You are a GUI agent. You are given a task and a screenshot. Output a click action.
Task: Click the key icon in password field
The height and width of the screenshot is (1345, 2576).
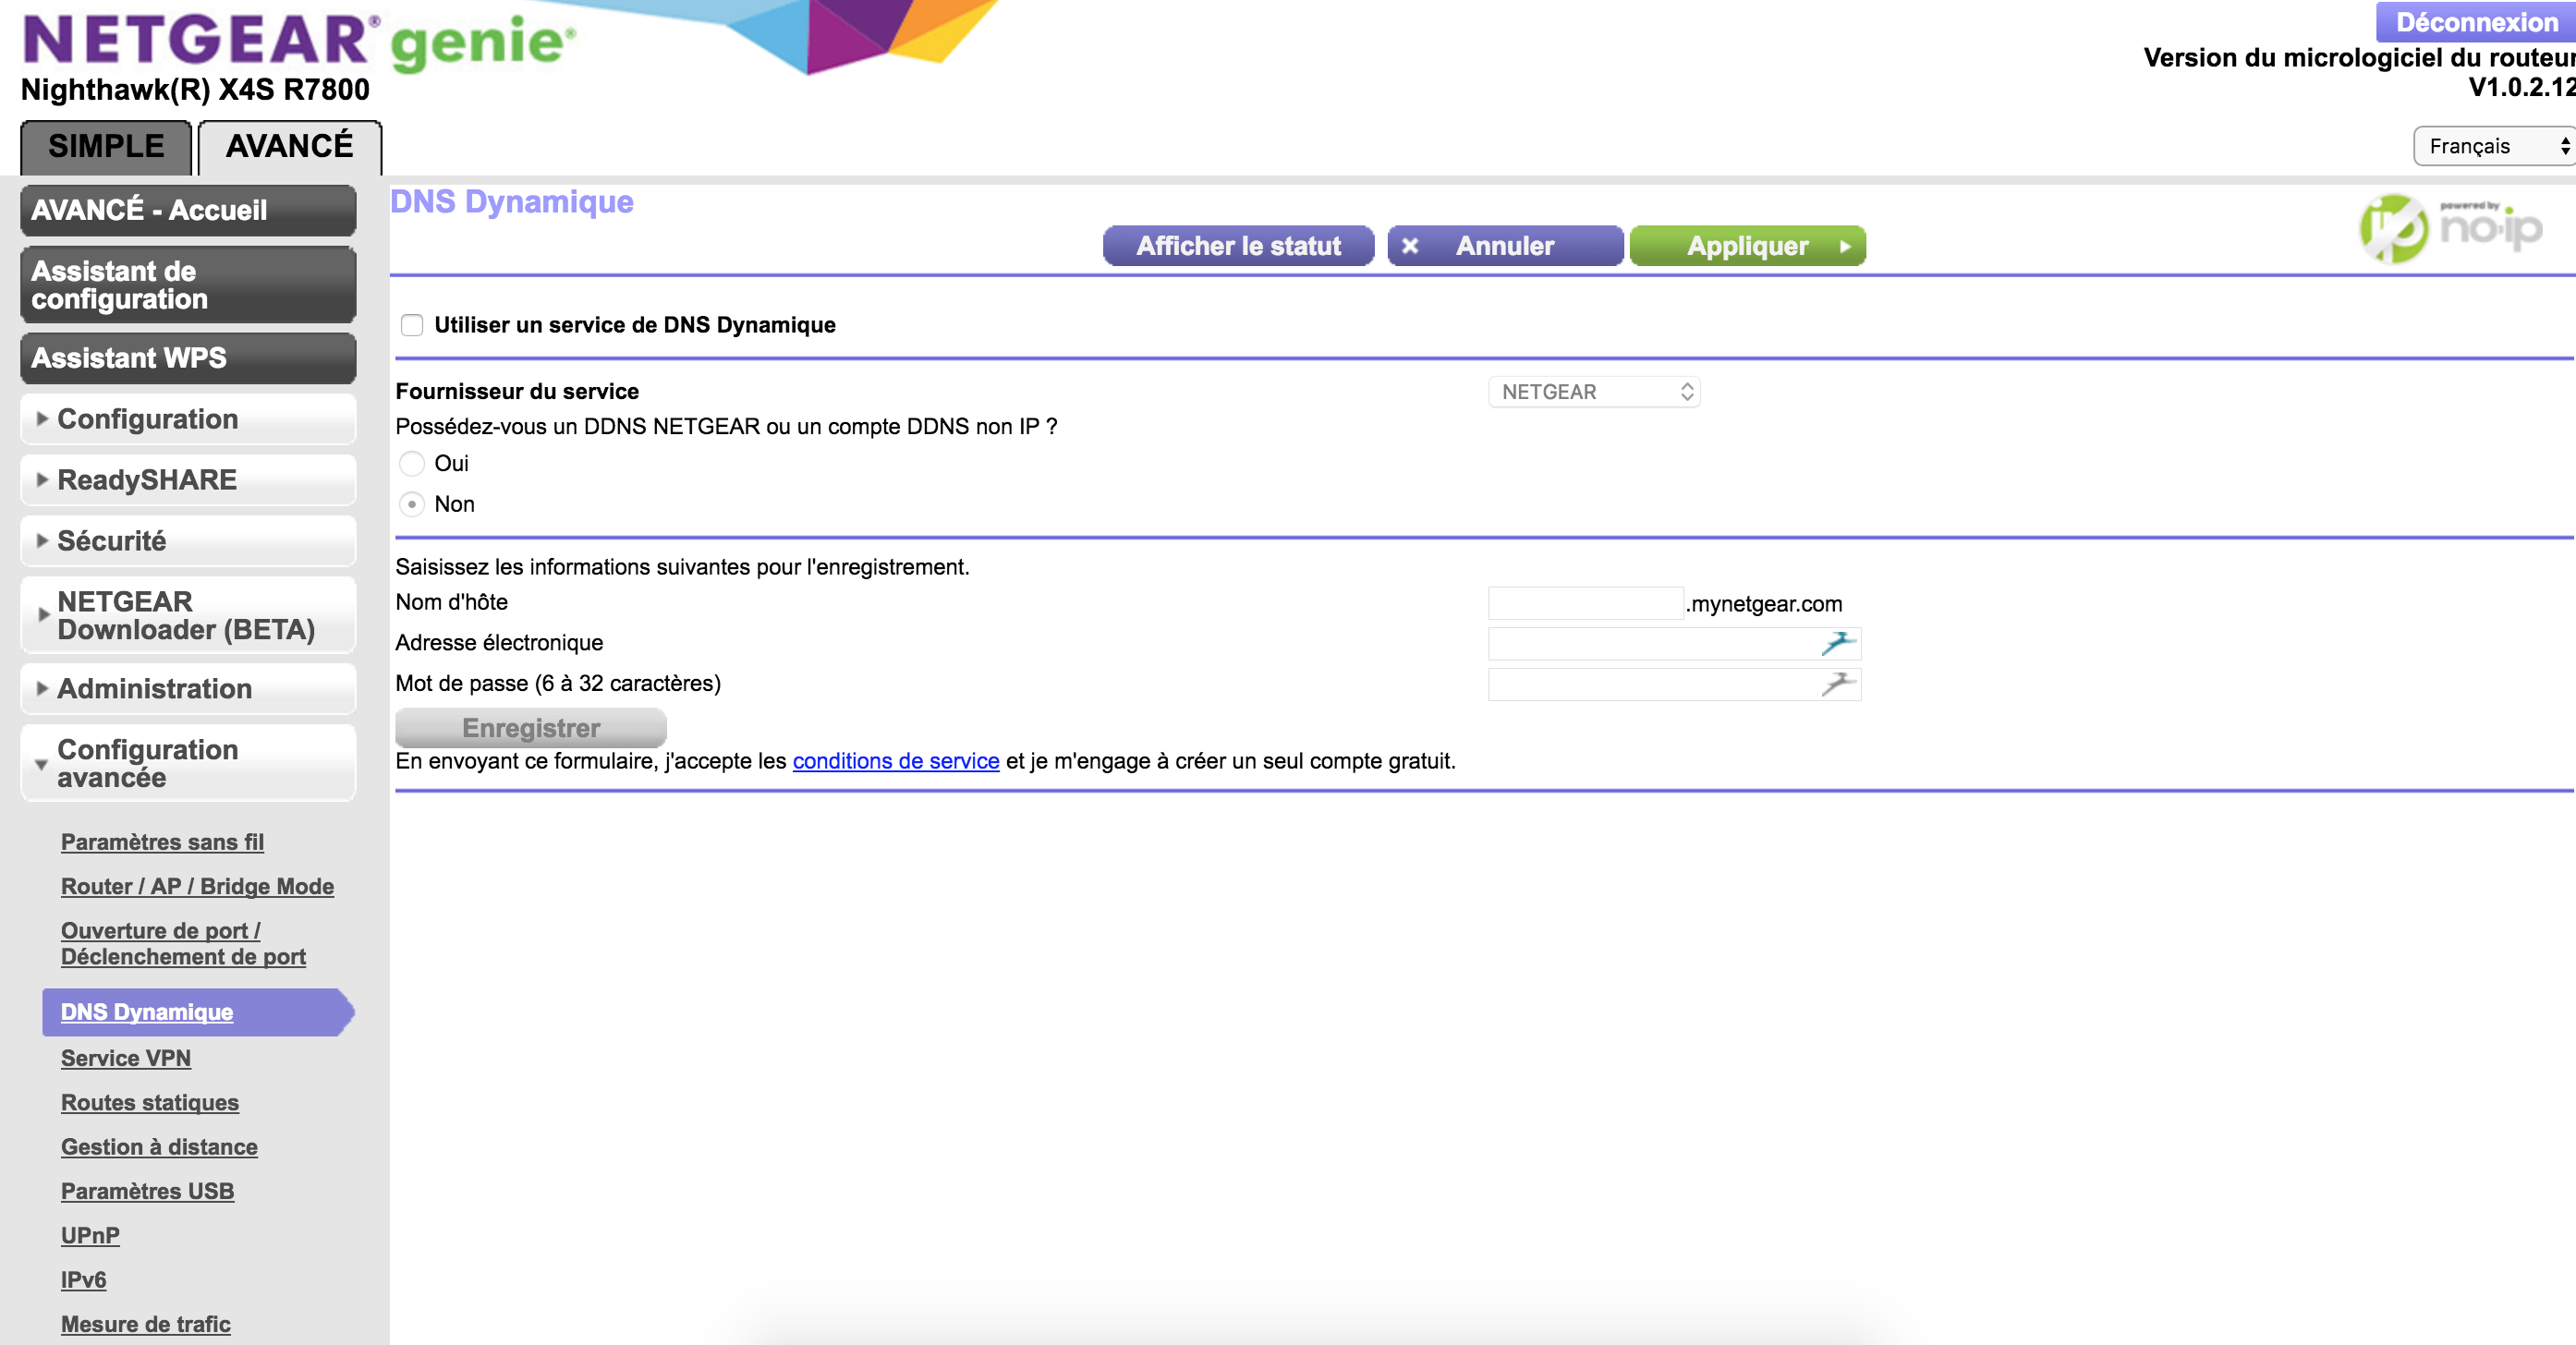1837,684
